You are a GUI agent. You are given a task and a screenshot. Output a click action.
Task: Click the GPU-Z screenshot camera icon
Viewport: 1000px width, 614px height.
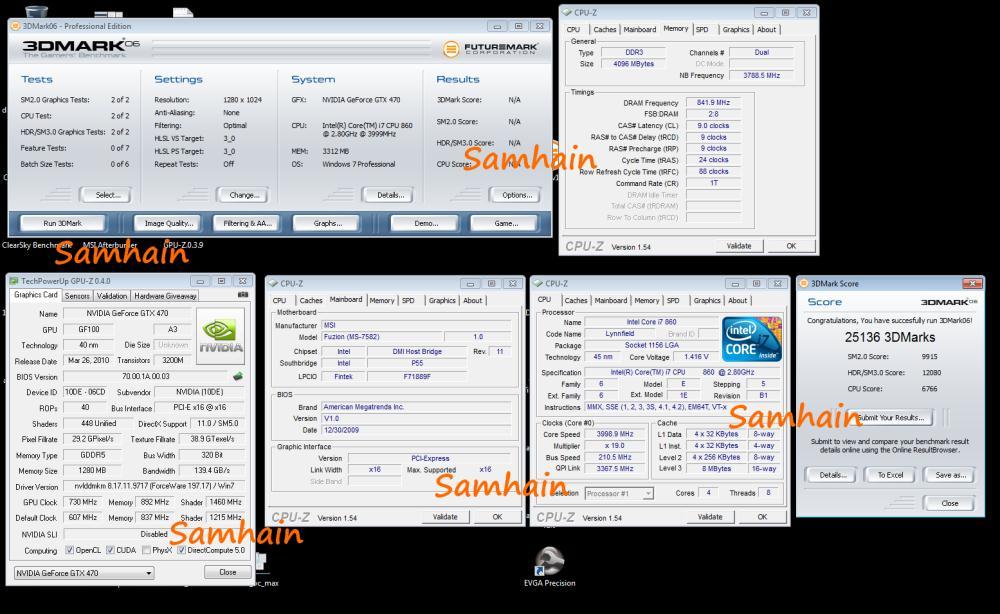pos(243,295)
